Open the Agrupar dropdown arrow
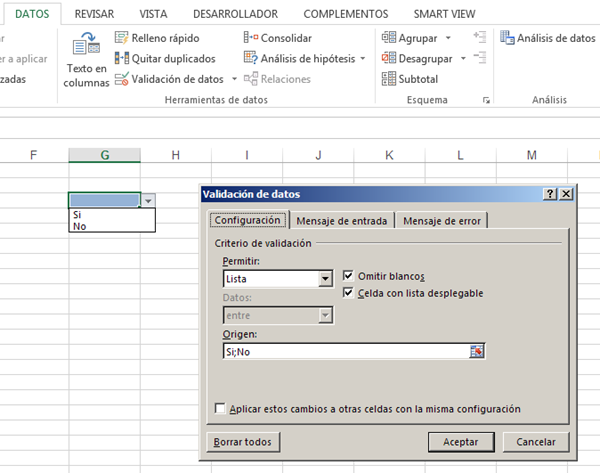Viewport: 600px width, 473px height. coord(448,38)
